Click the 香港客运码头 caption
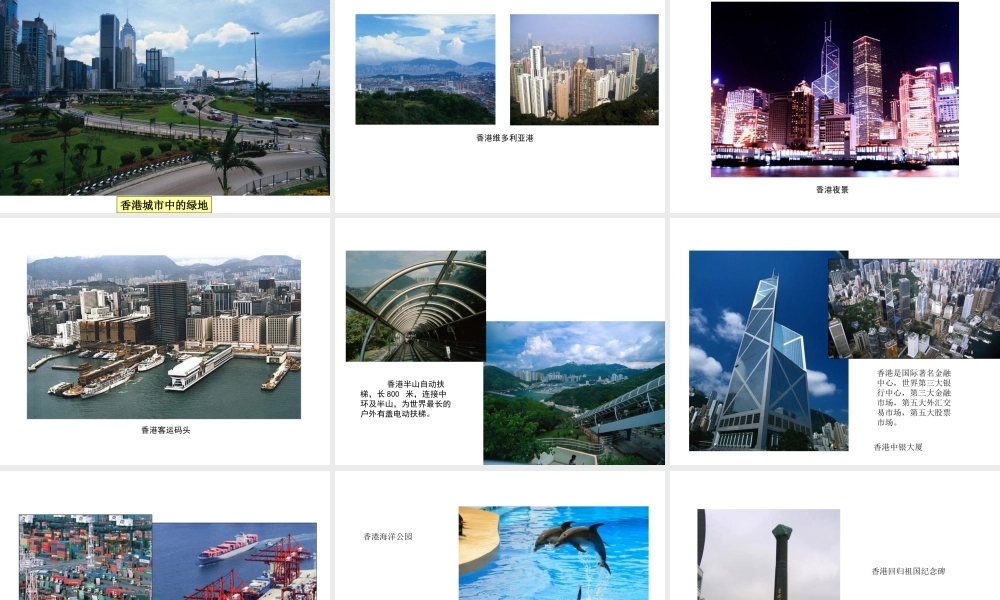The image size is (1000, 600). [x=166, y=430]
